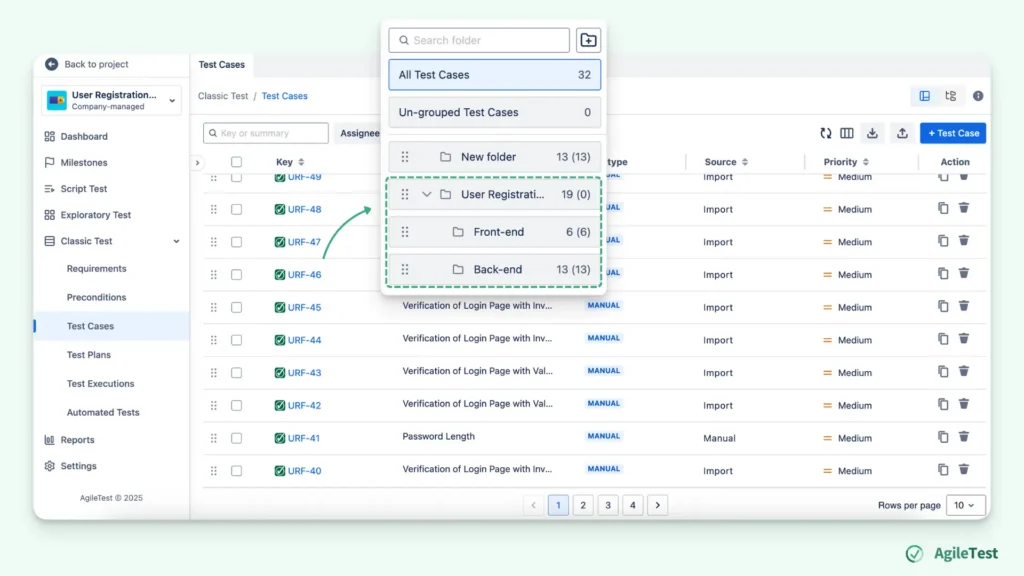Click row handle for URF-44
1024x576 pixels.
(x=214, y=340)
